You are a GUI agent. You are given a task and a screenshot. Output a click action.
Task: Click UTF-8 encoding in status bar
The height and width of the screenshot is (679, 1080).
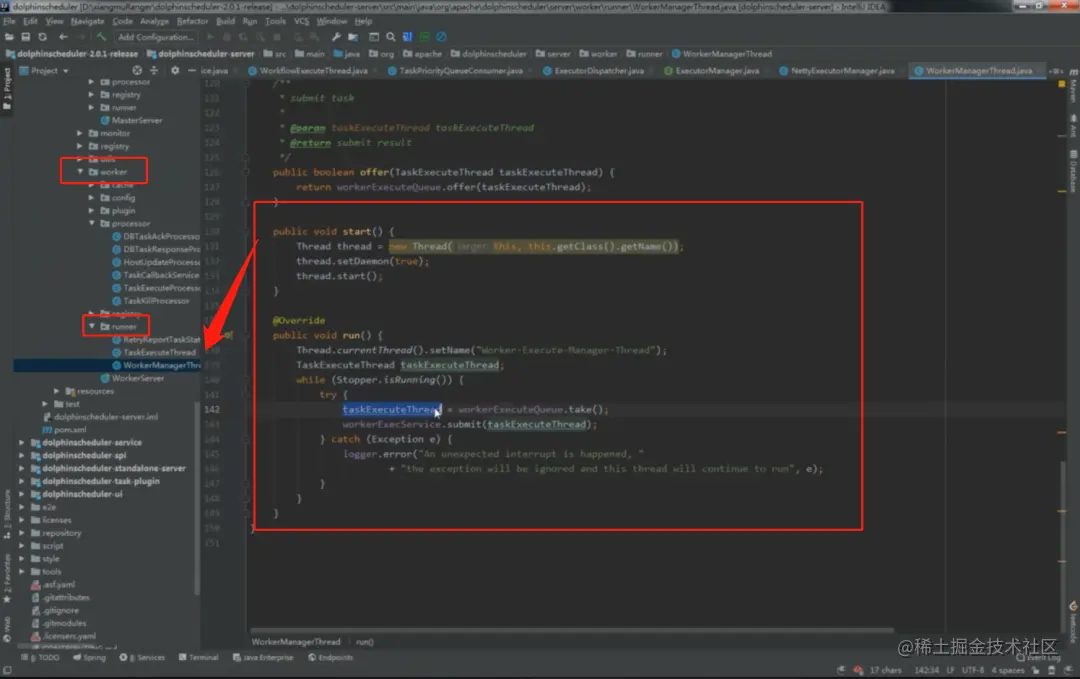[x=973, y=670]
